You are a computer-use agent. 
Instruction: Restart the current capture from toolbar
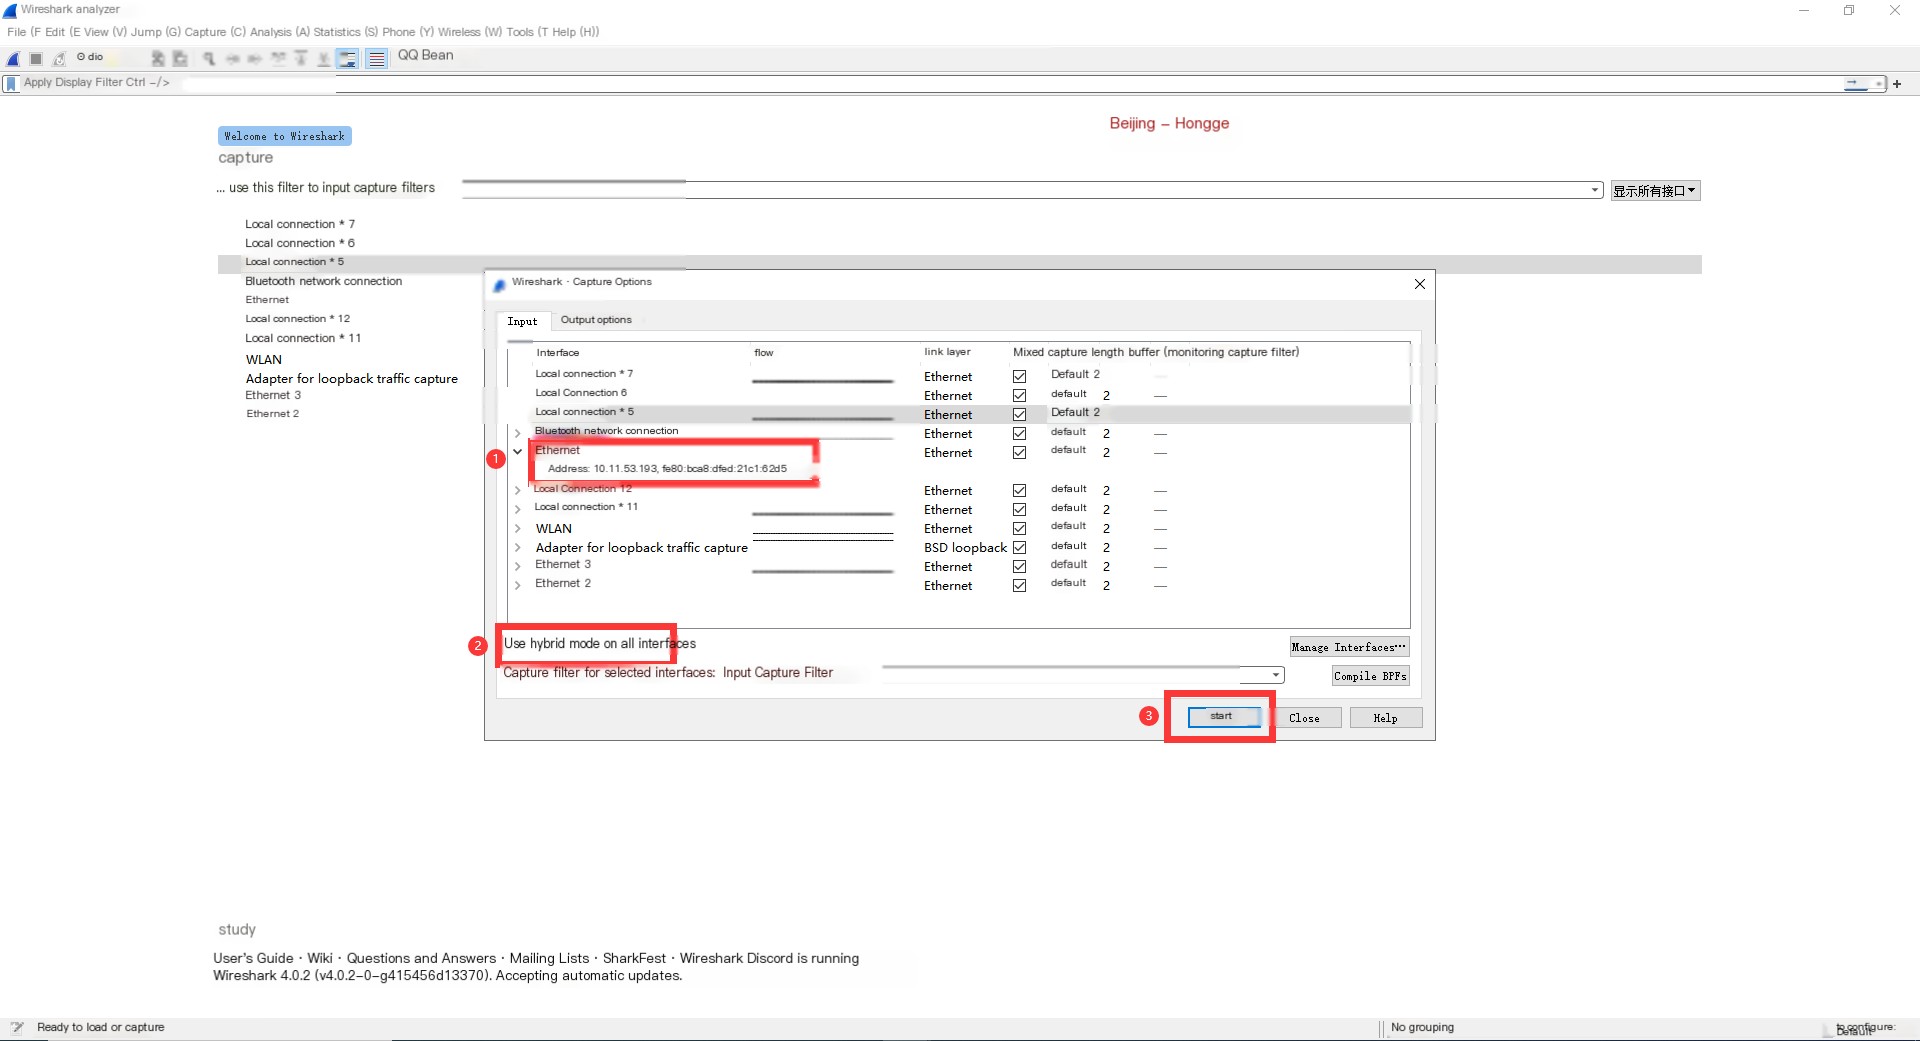click(x=59, y=58)
